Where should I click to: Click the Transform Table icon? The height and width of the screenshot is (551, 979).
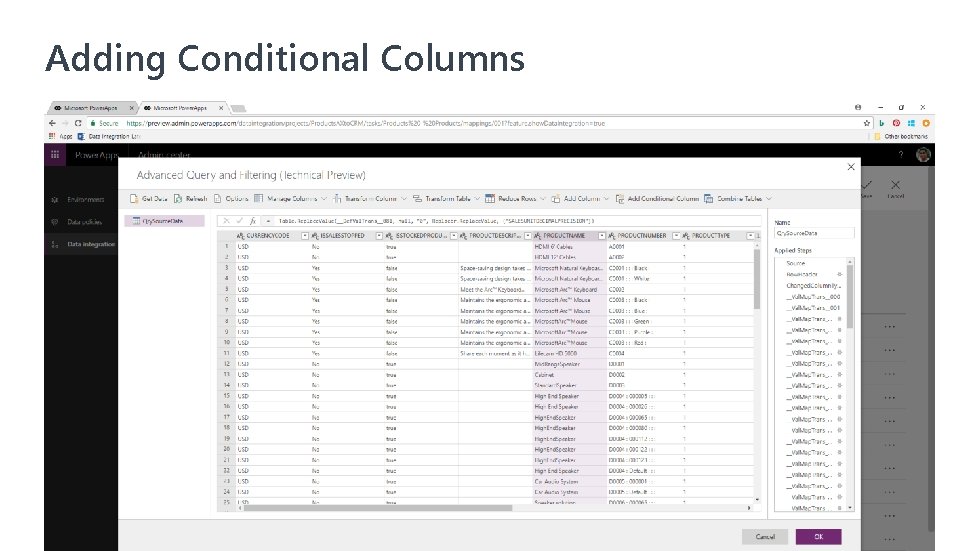click(417, 198)
